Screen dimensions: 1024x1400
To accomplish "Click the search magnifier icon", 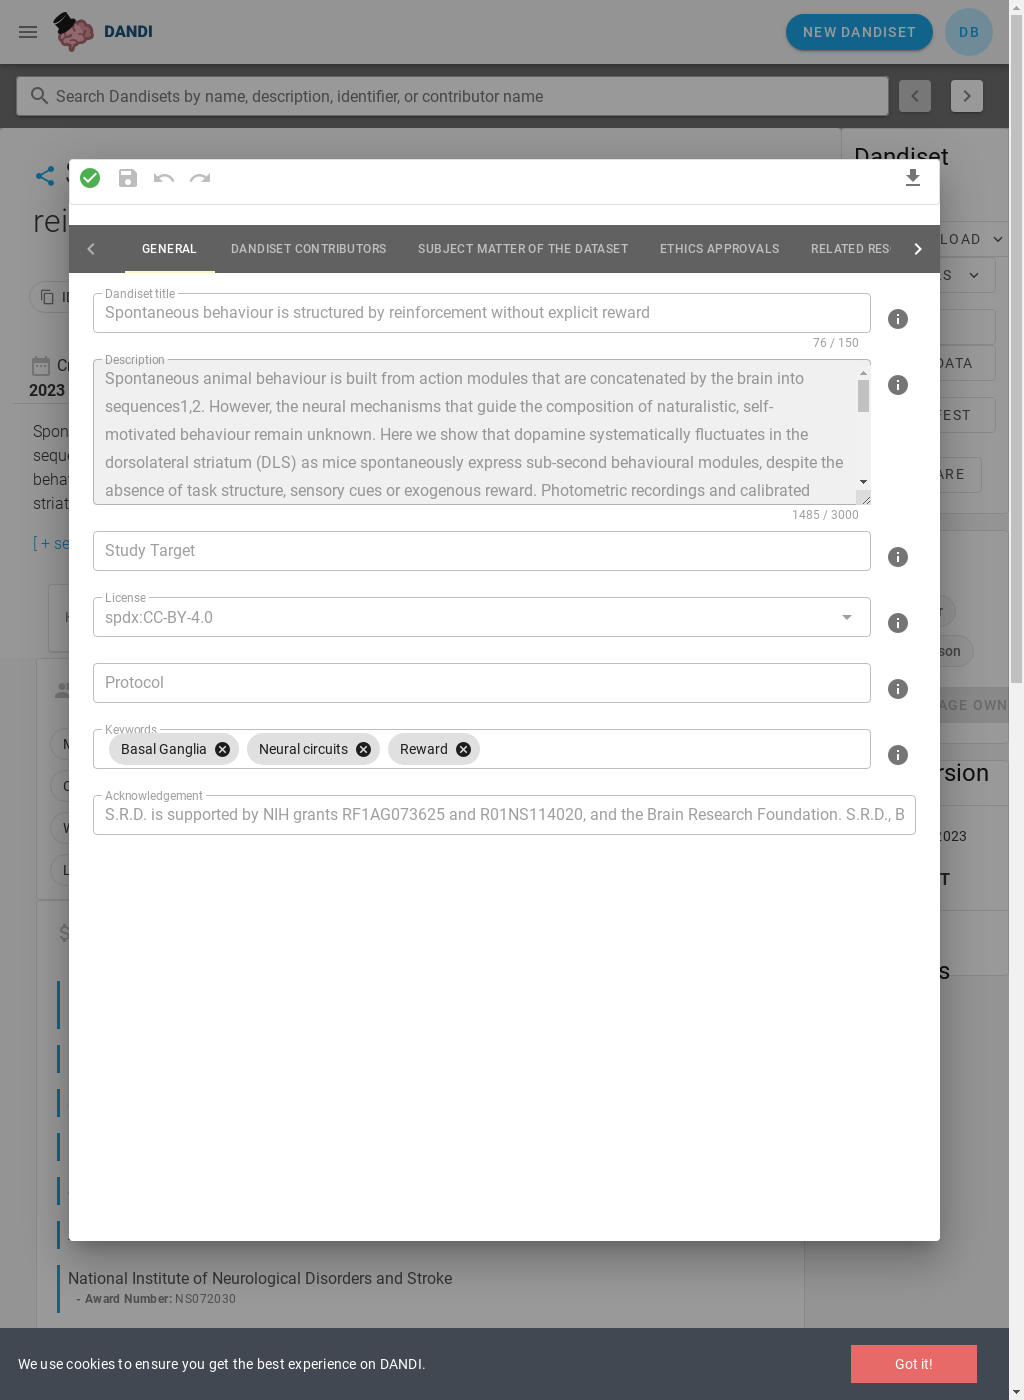I will pos(39,96).
